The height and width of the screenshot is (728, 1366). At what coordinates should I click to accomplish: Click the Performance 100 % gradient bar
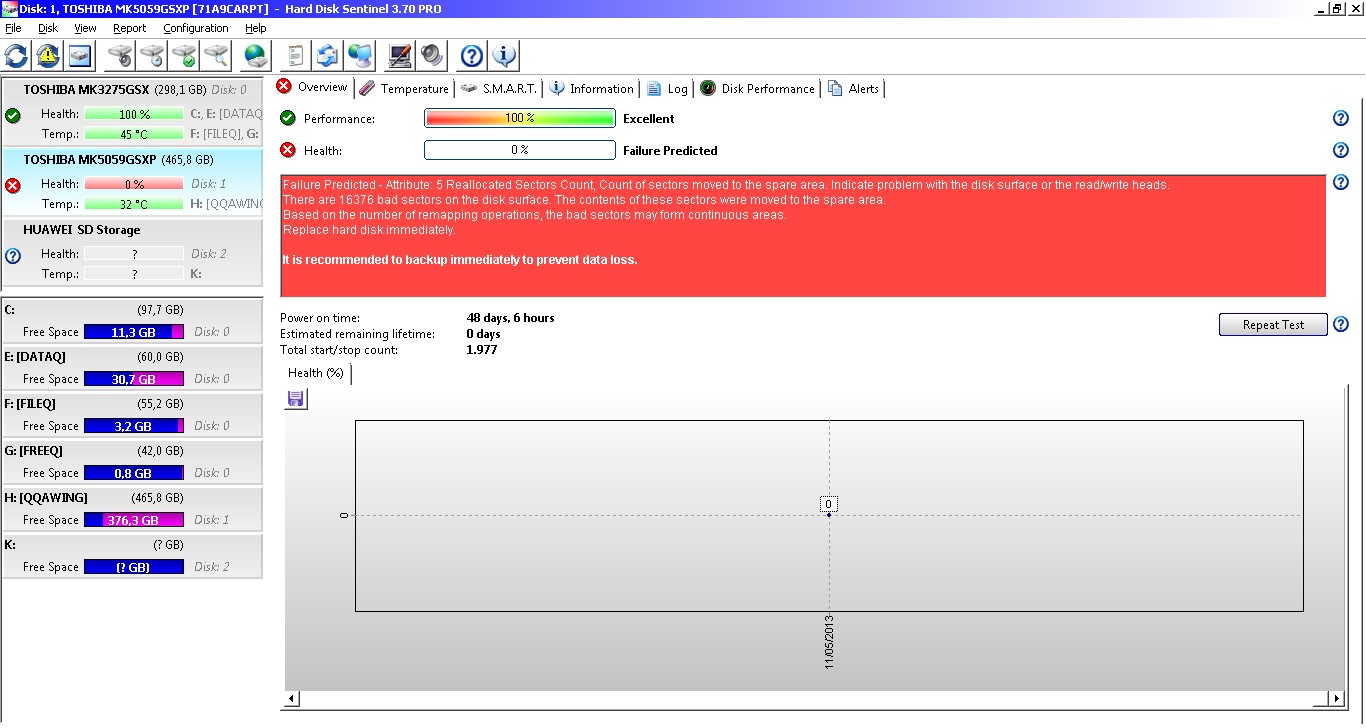click(x=520, y=119)
